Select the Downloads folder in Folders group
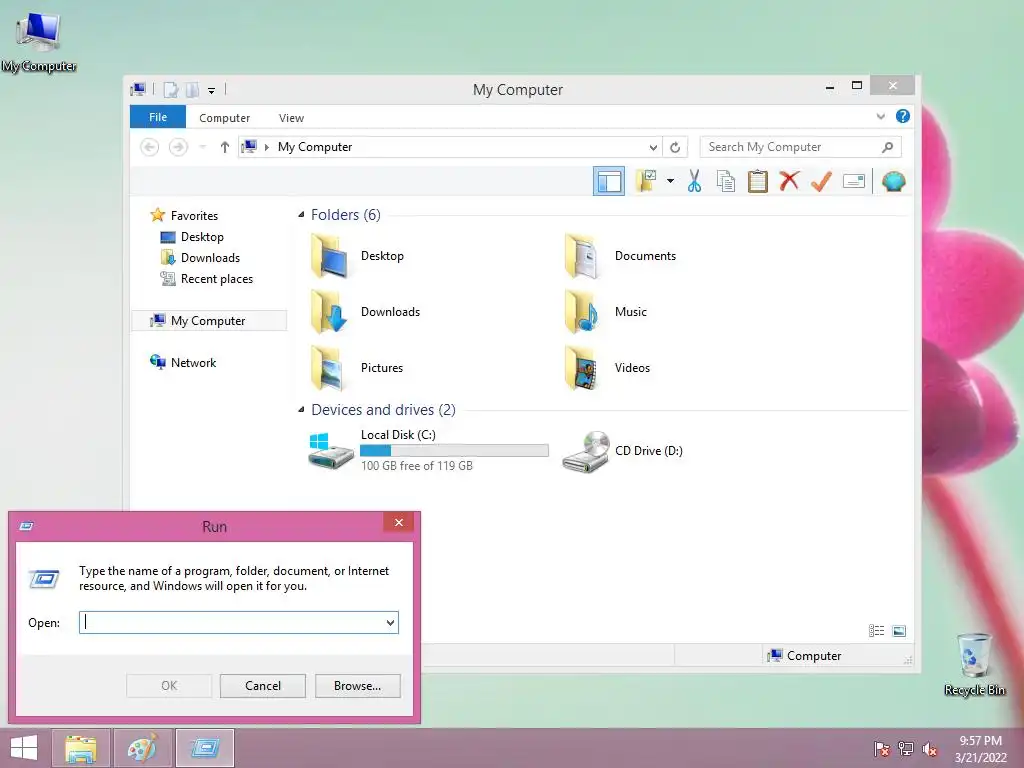Image resolution: width=1024 pixels, height=768 pixels. [364, 312]
